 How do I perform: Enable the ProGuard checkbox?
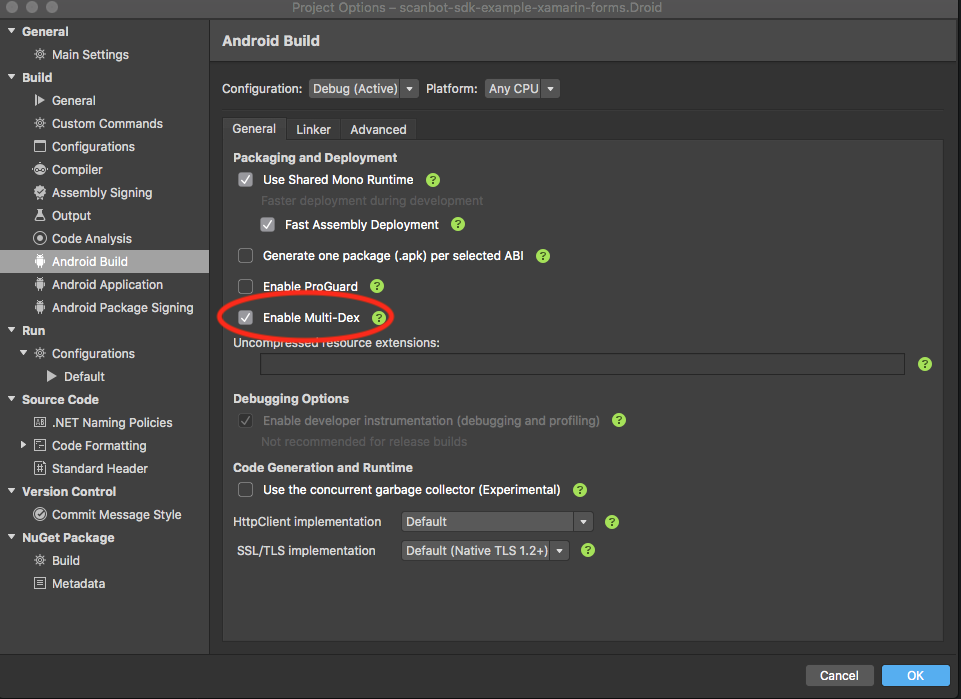(245, 286)
